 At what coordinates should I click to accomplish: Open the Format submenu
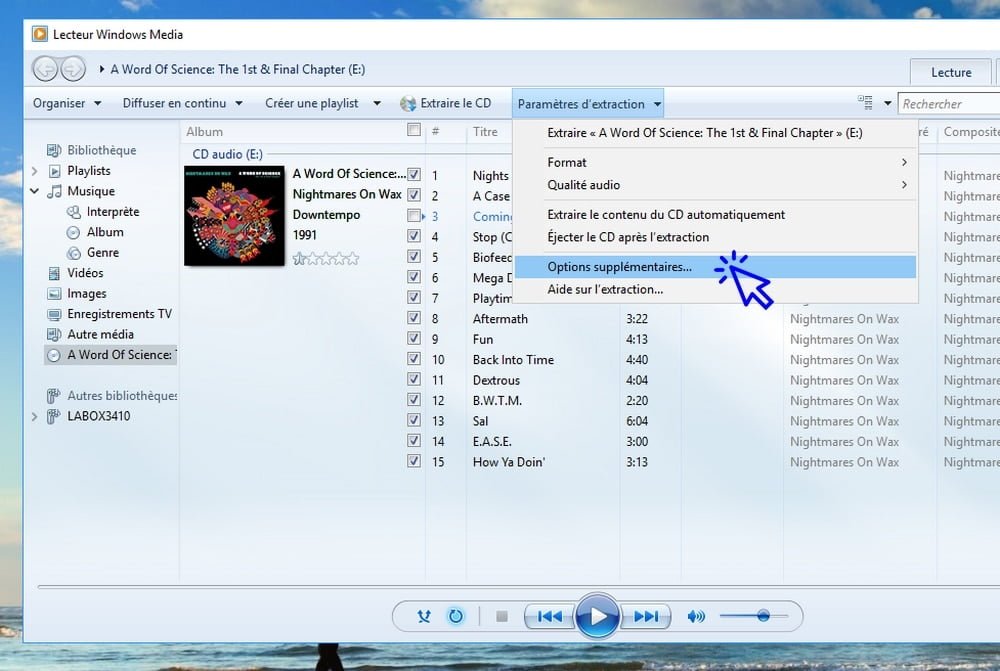tap(715, 163)
